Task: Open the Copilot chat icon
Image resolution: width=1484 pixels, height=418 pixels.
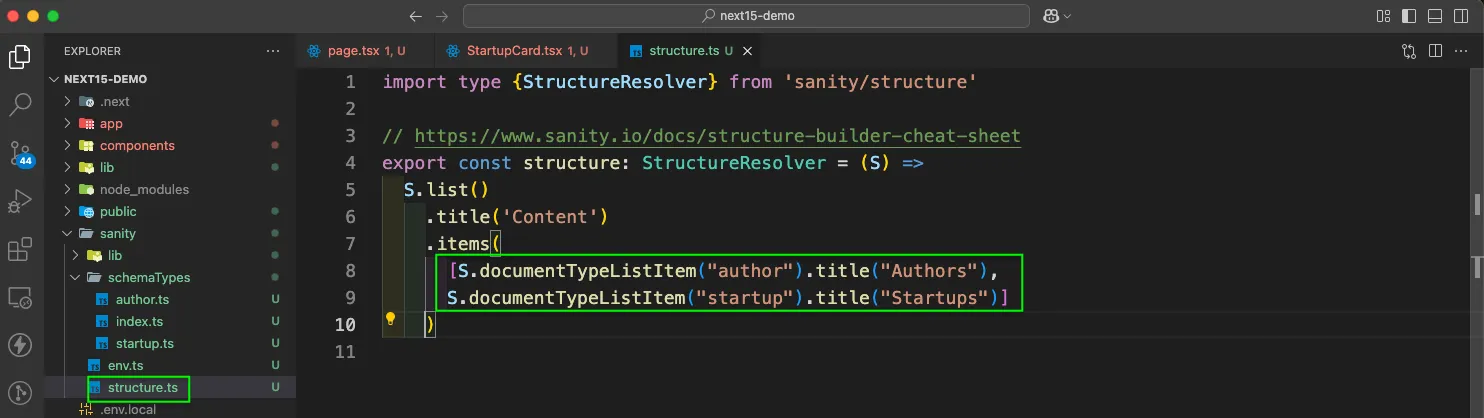Action: tap(1051, 16)
